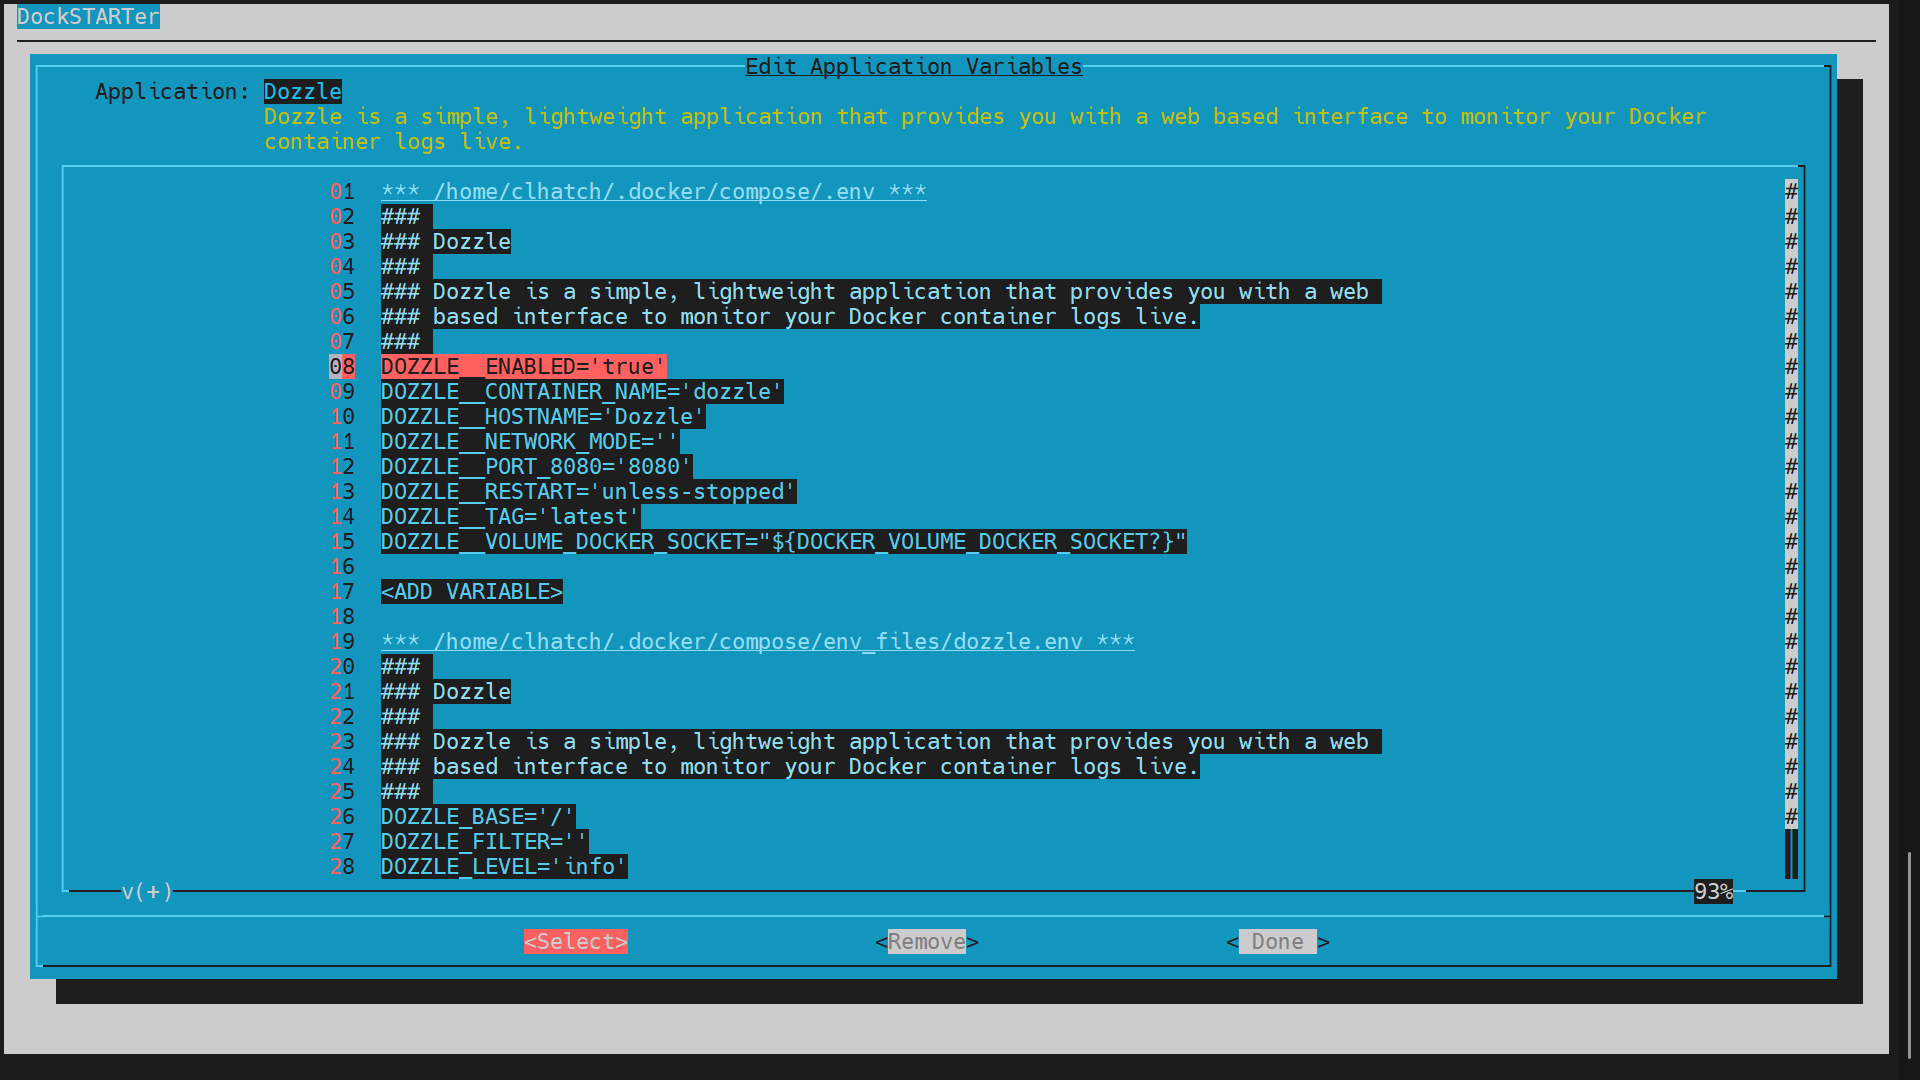Image resolution: width=1920 pixels, height=1080 pixels.
Task: Click line number 17
Action: (342, 591)
